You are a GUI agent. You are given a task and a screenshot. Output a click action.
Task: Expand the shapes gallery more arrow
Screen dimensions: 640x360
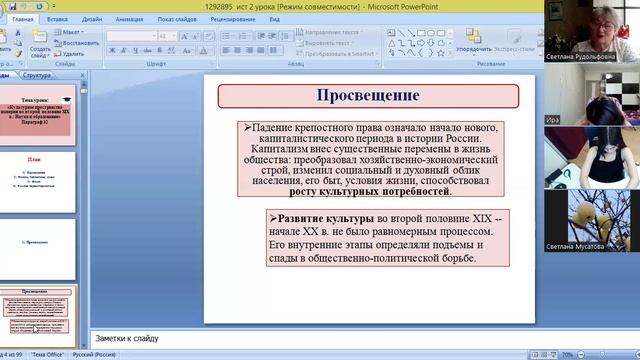[x=450, y=53]
